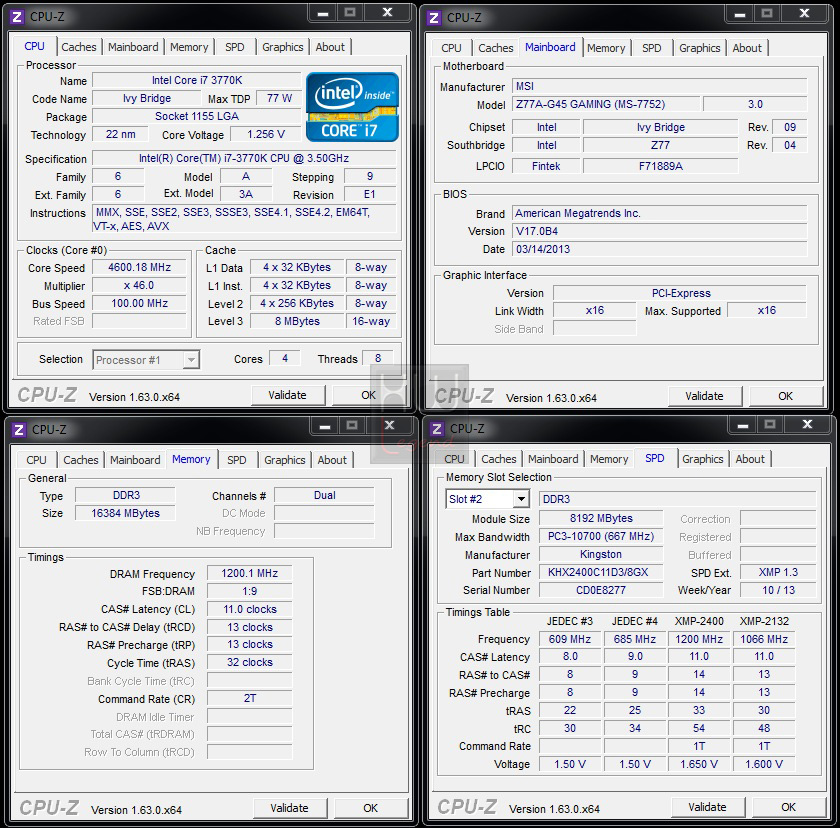840x828 pixels.
Task: Click Validate in the Mainboard window
Action: 704,396
